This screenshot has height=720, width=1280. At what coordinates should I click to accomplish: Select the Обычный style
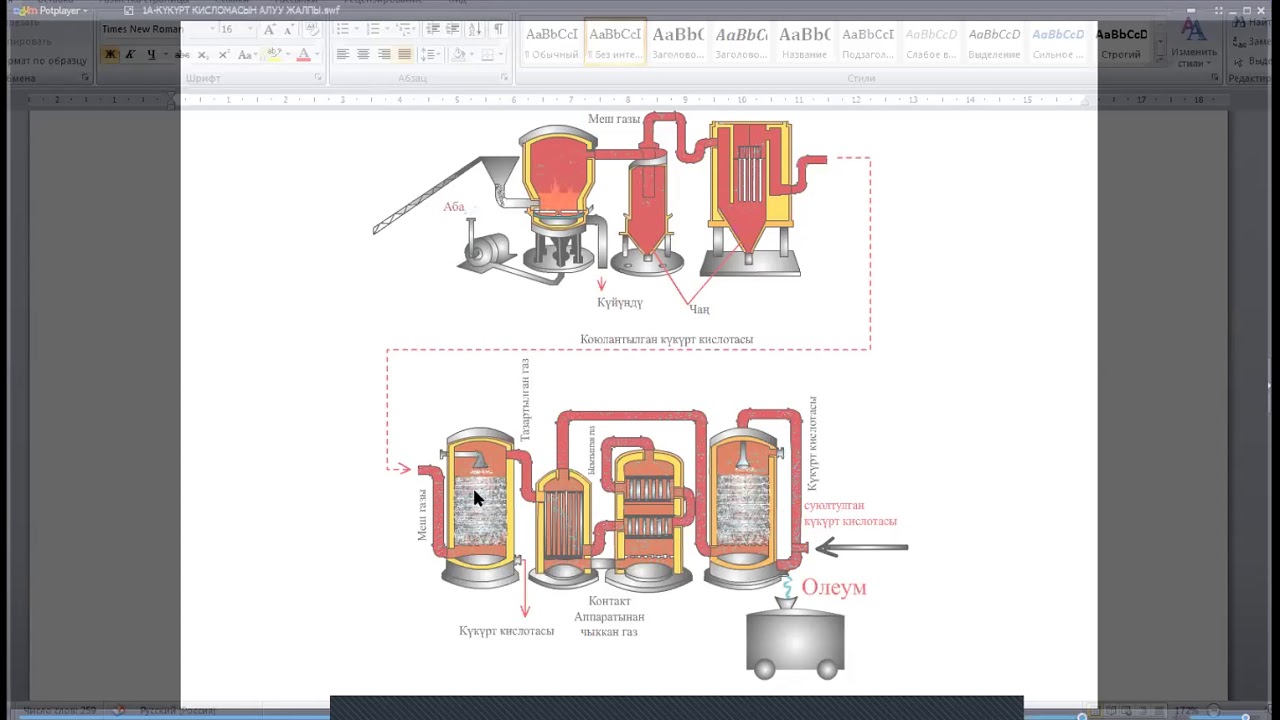(x=551, y=43)
